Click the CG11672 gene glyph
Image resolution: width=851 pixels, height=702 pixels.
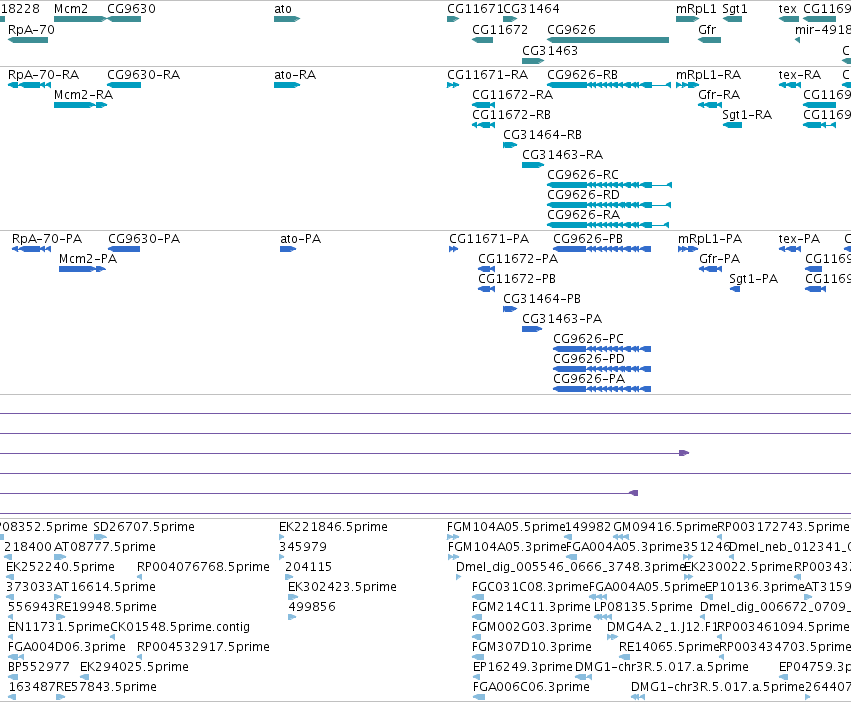(482, 40)
